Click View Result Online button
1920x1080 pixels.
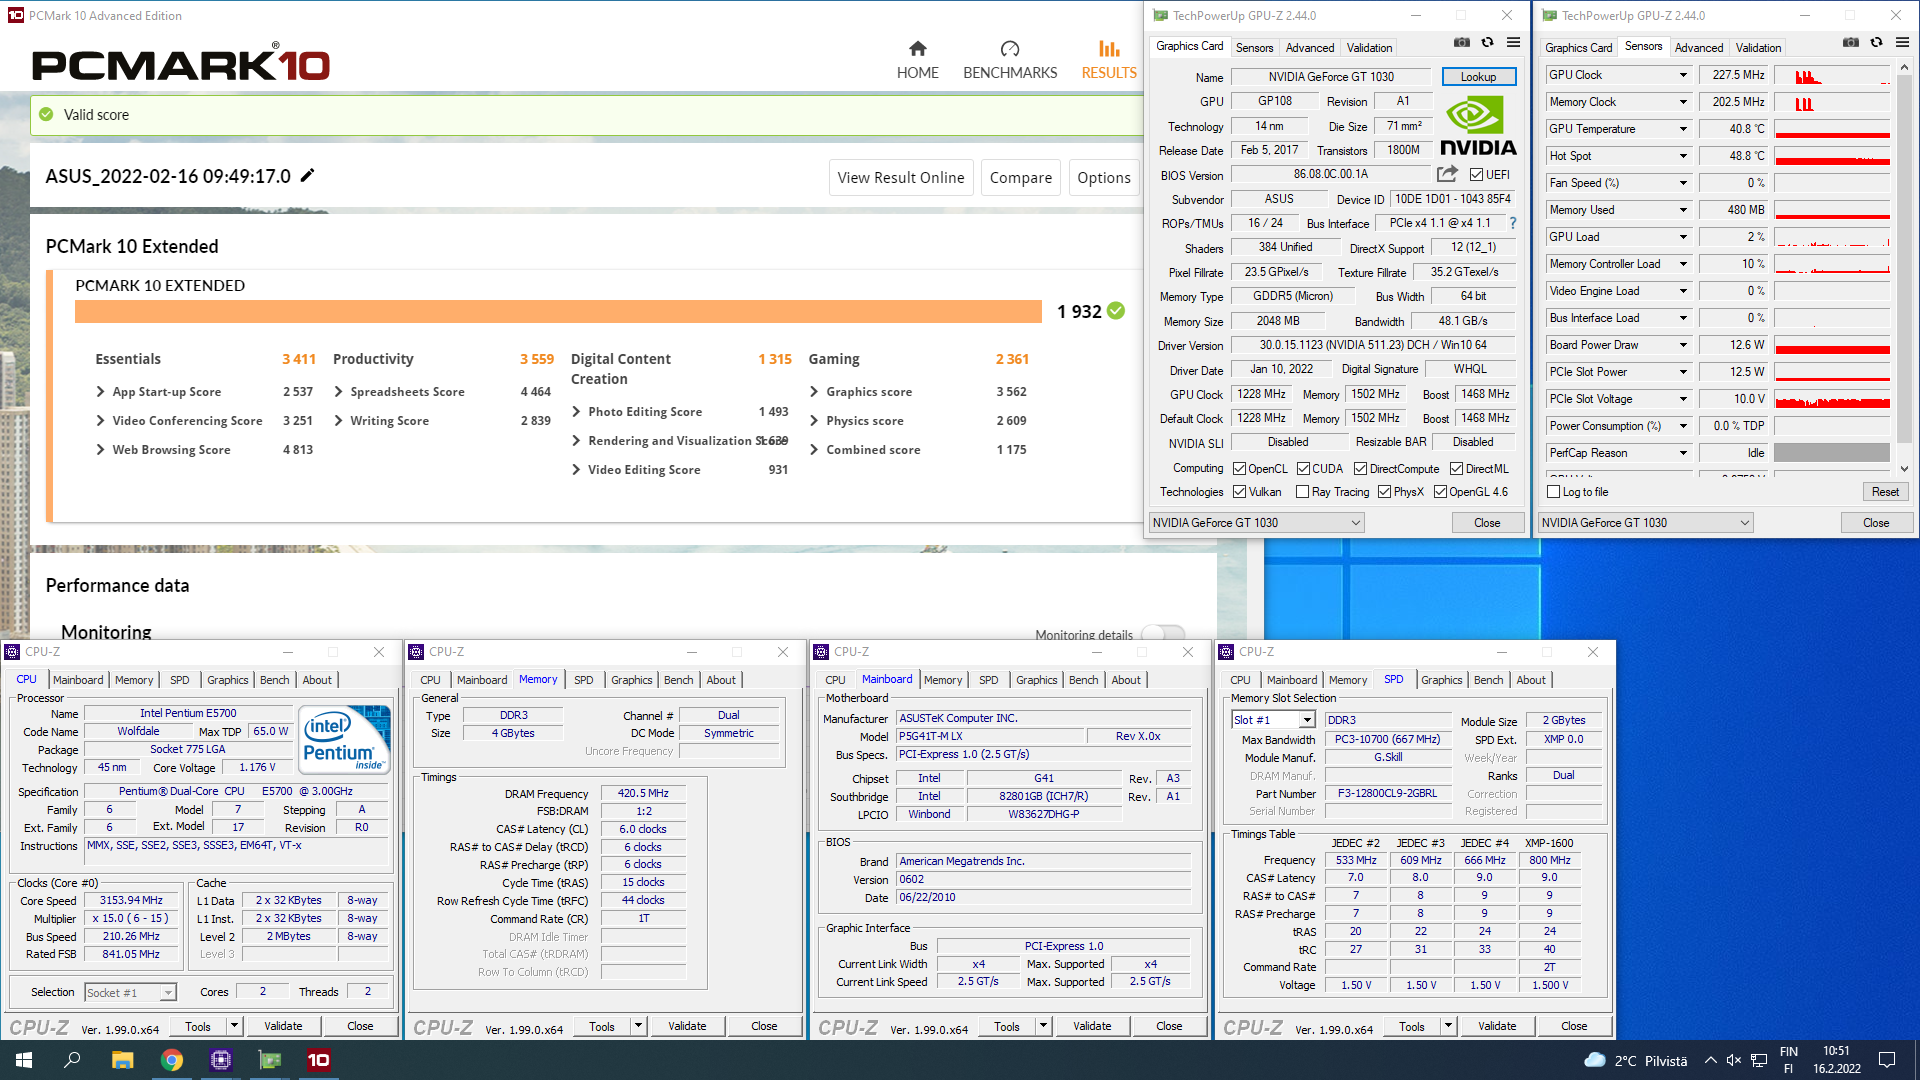tap(900, 178)
